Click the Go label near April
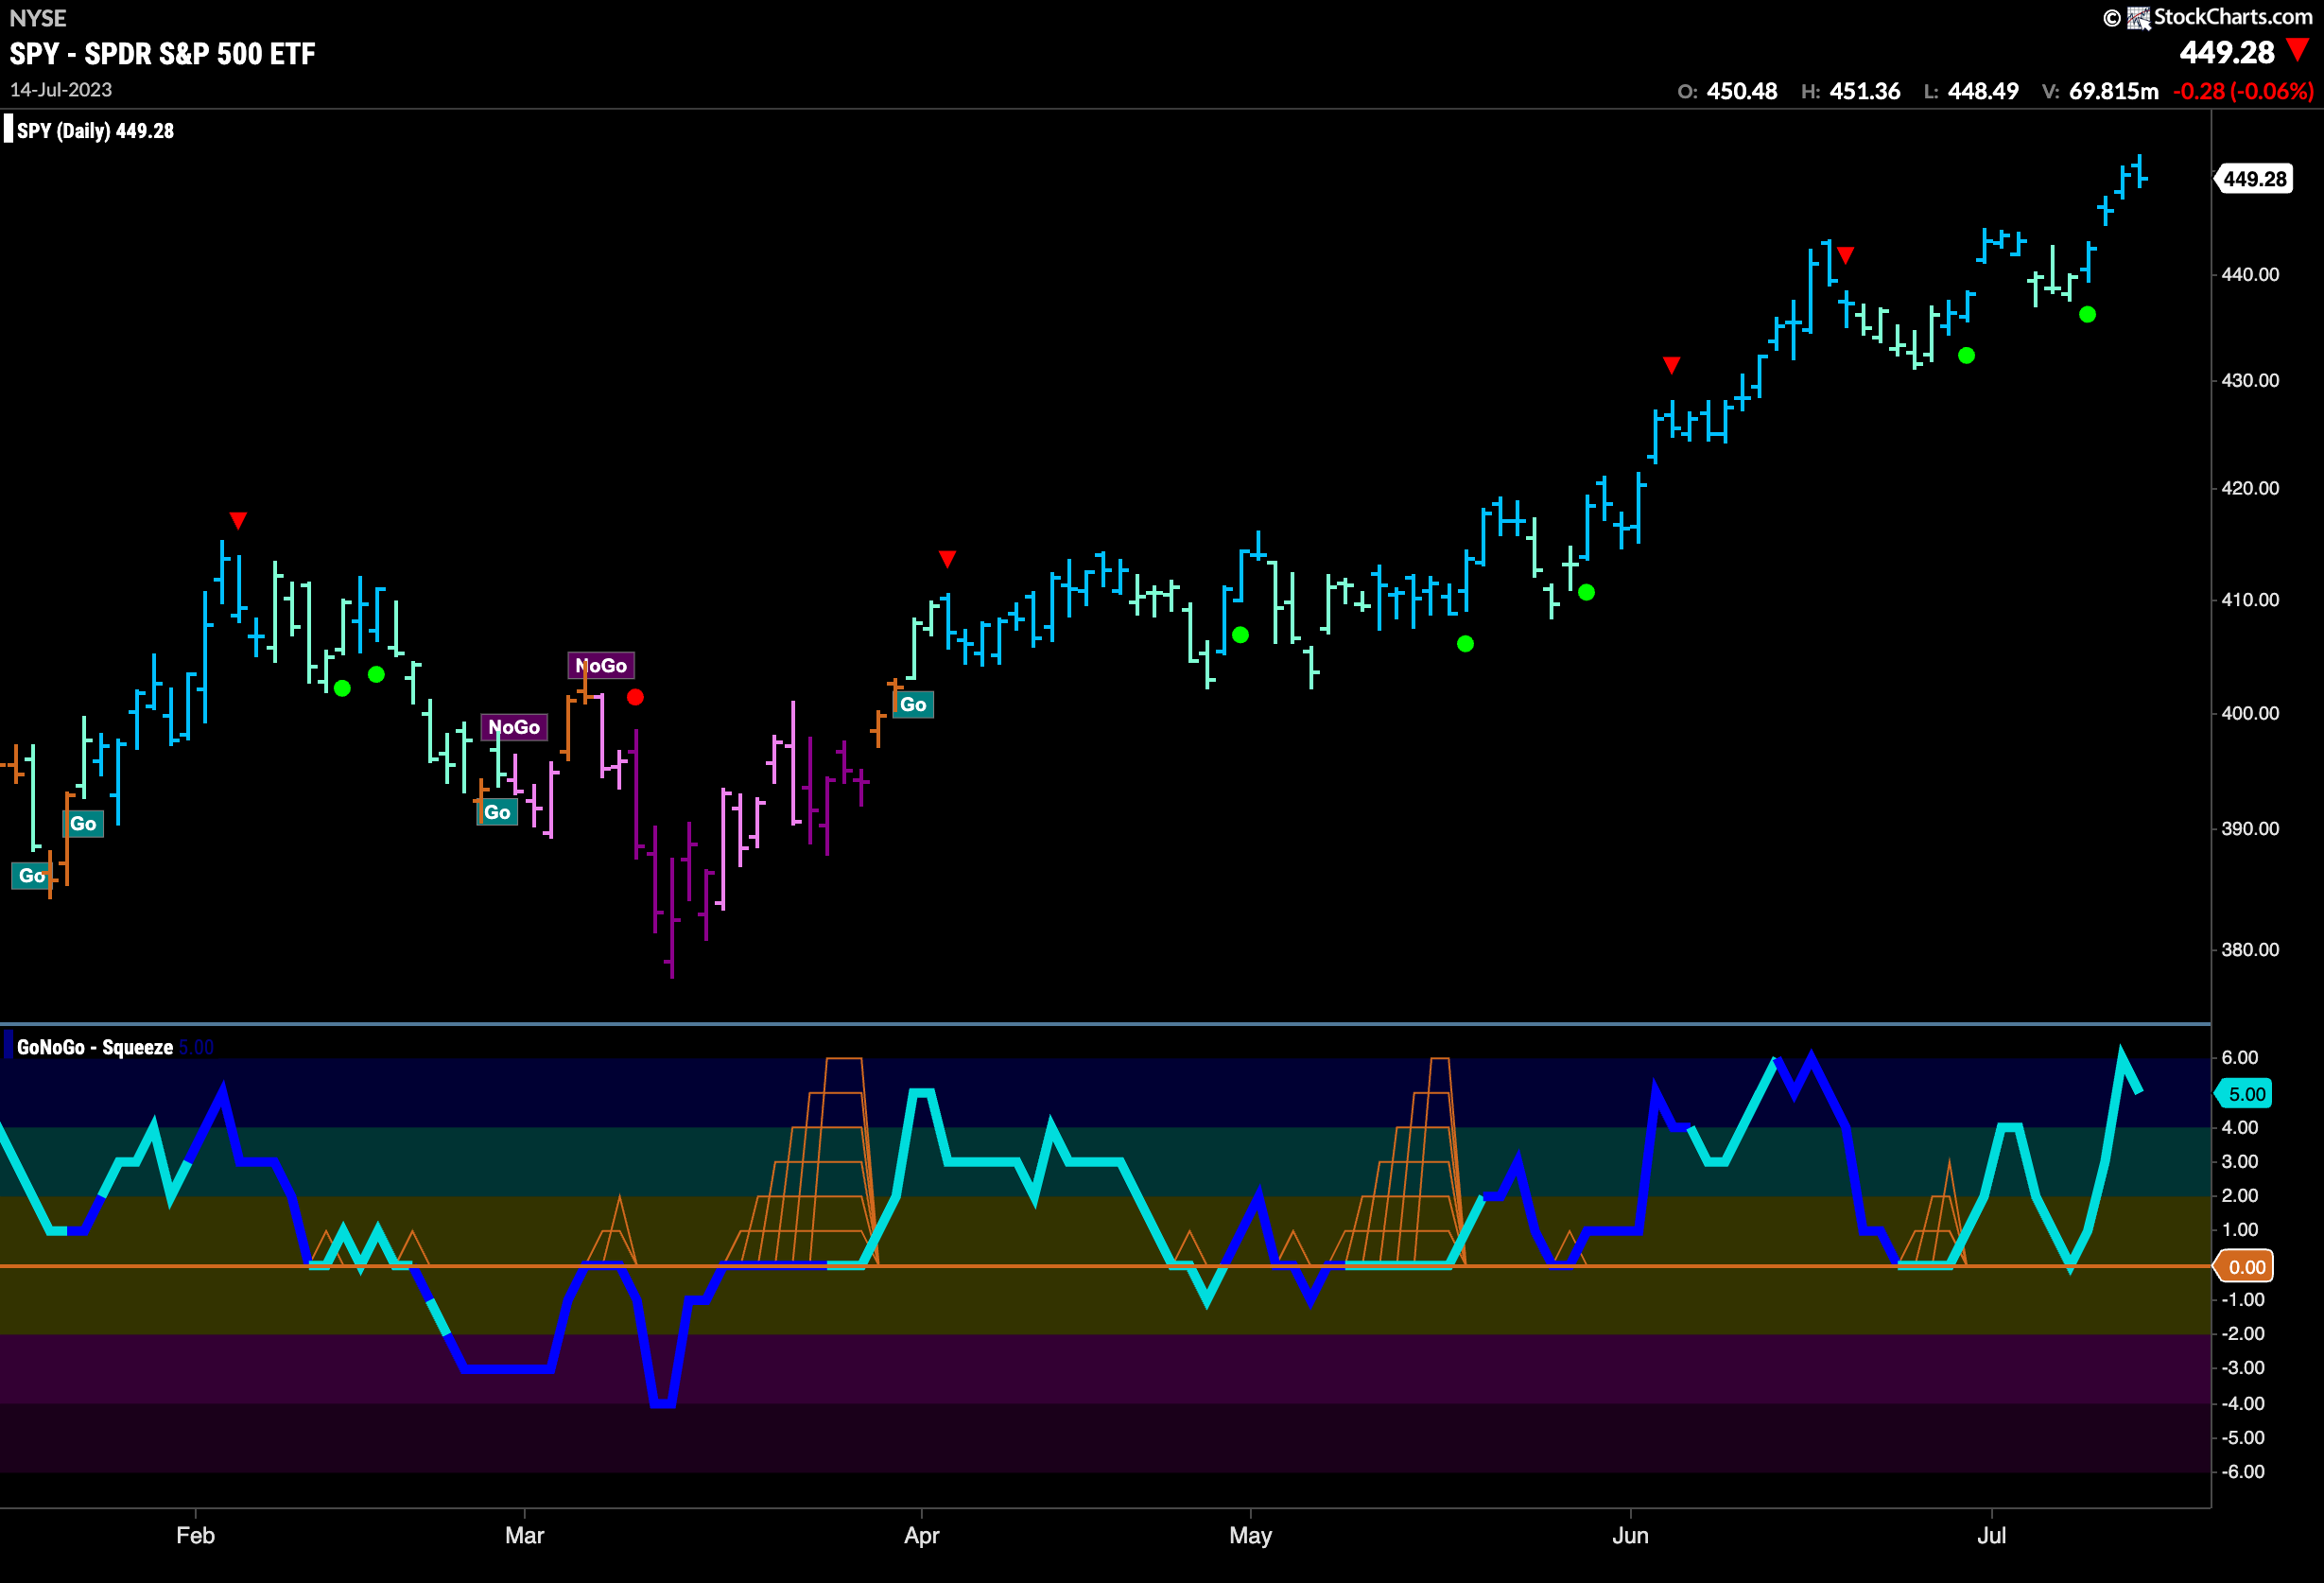The height and width of the screenshot is (1583, 2324). [913, 704]
